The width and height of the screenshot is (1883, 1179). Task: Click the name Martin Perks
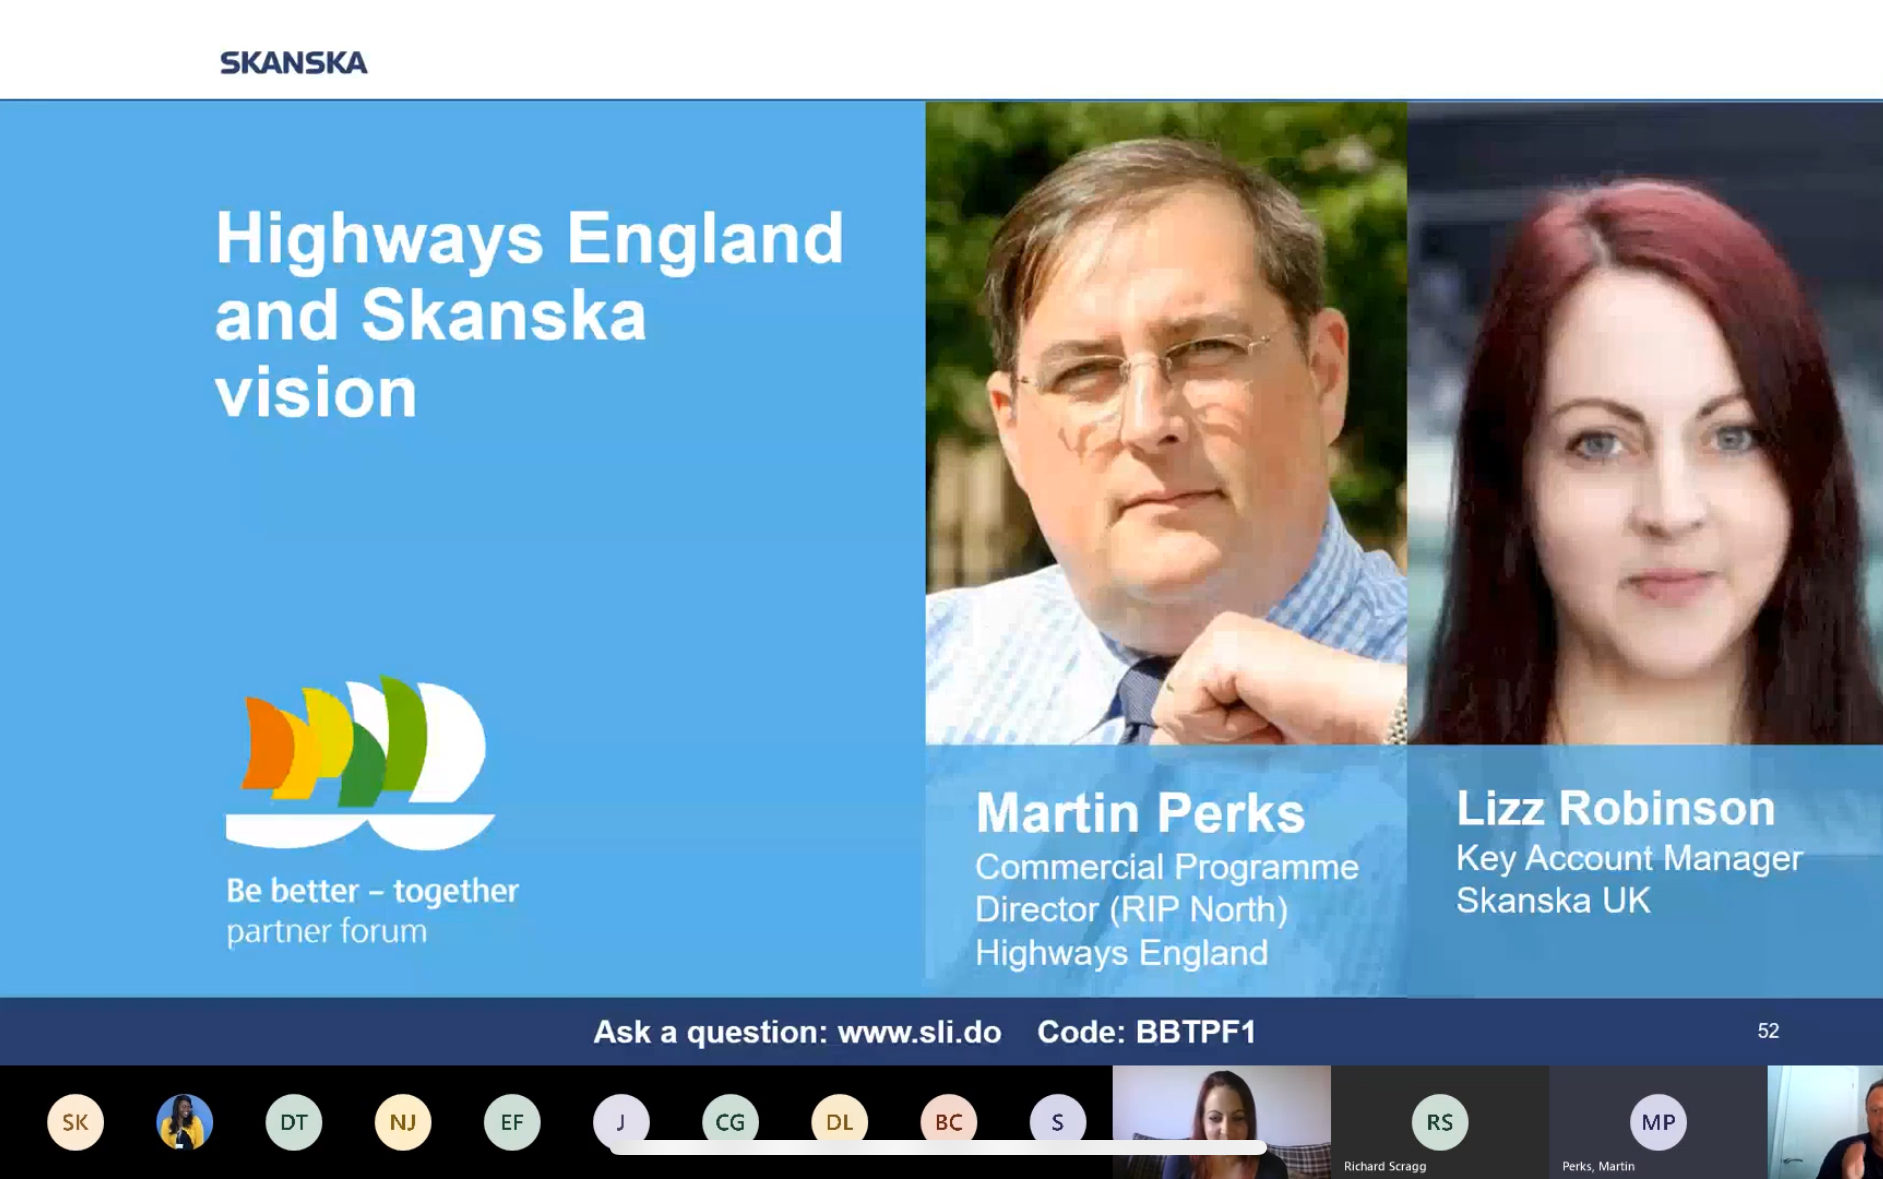[1140, 813]
